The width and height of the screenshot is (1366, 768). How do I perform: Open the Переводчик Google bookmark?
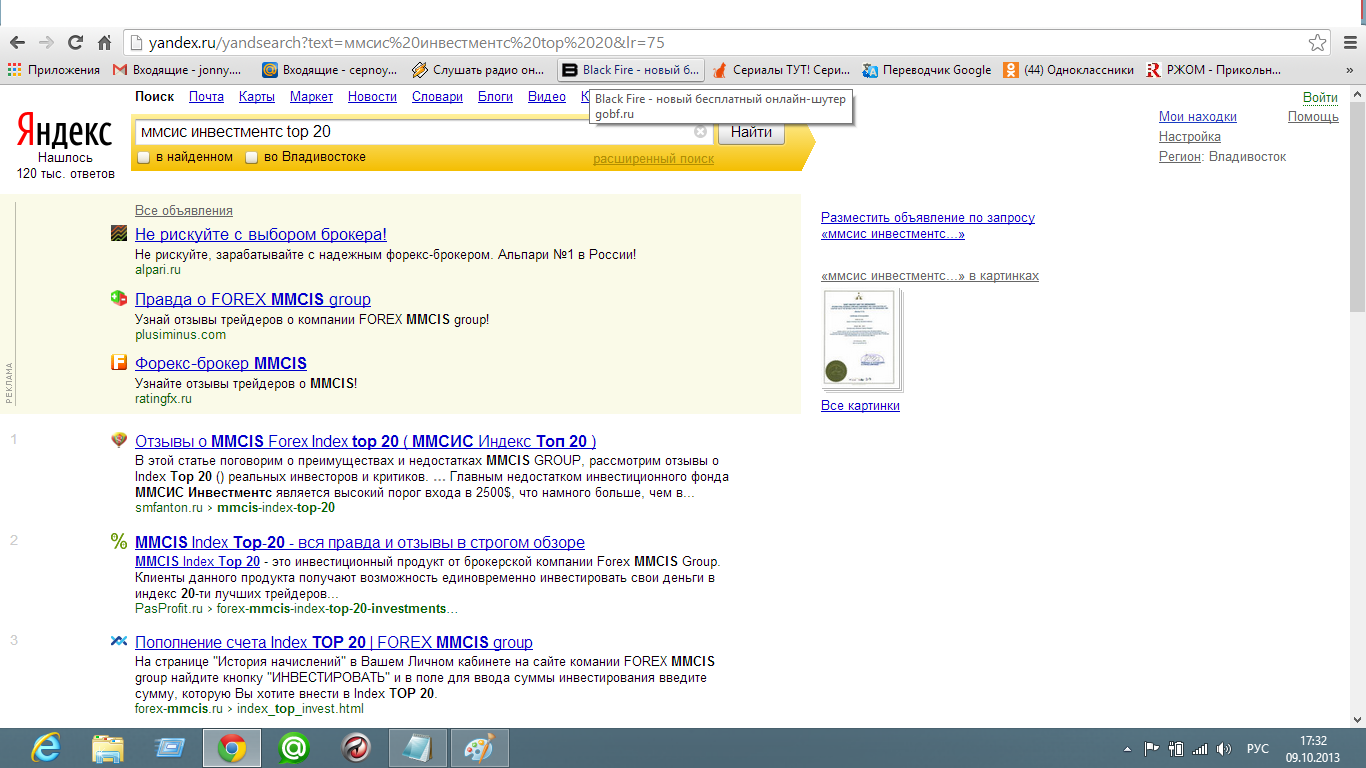[x=927, y=70]
